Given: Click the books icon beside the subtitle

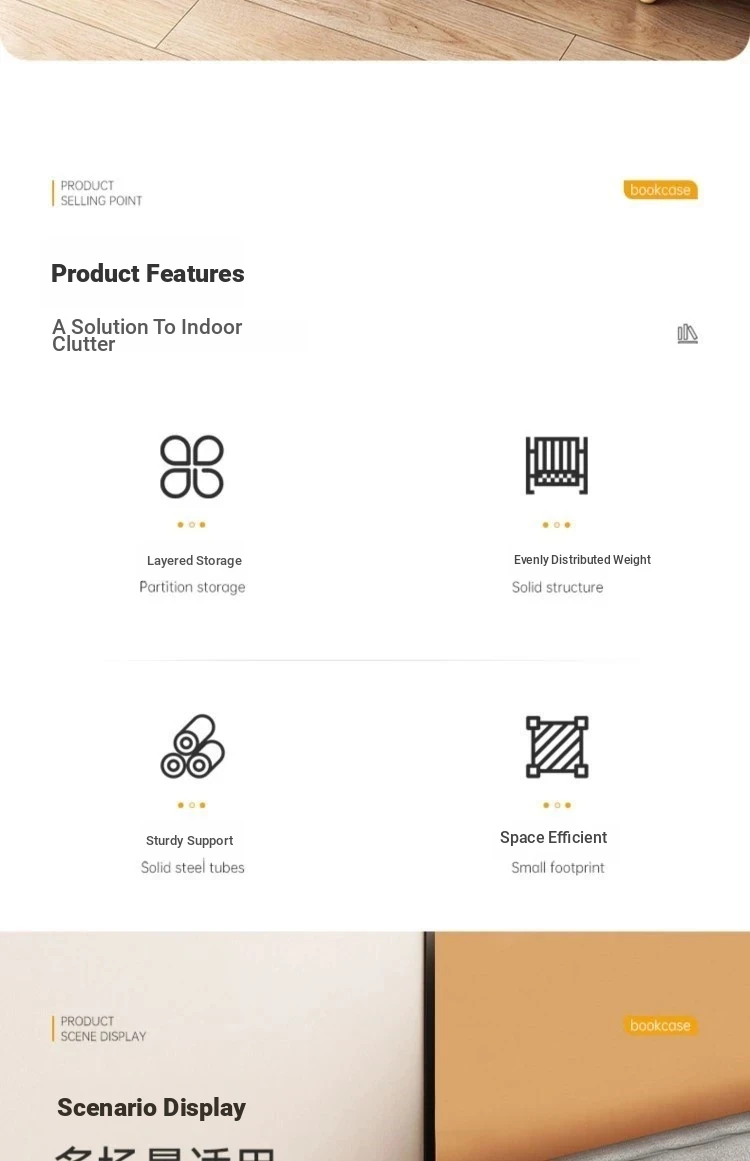Looking at the screenshot, I should pyautogui.click(x=687, y=334).
